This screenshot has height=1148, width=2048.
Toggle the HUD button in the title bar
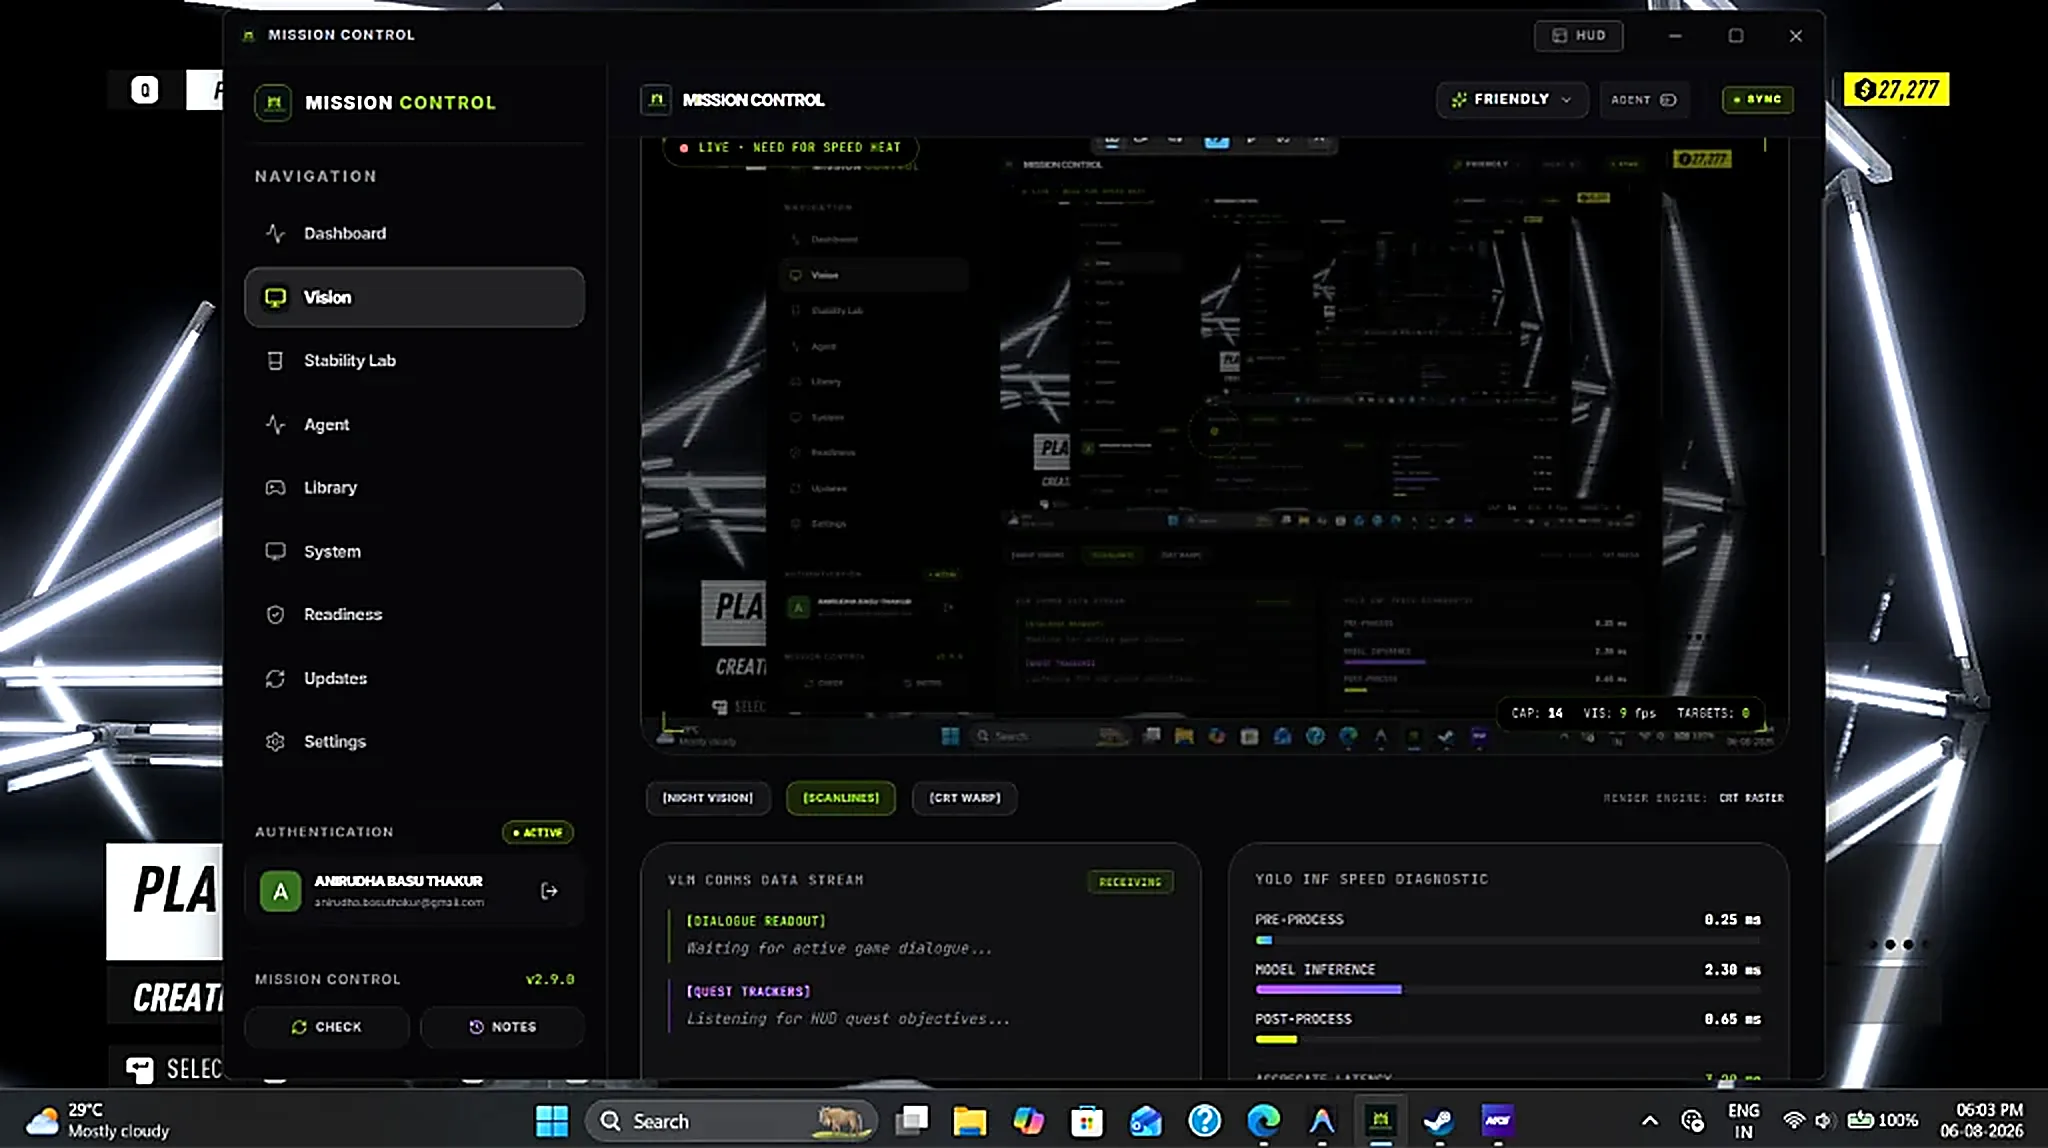coord(1578,35)
